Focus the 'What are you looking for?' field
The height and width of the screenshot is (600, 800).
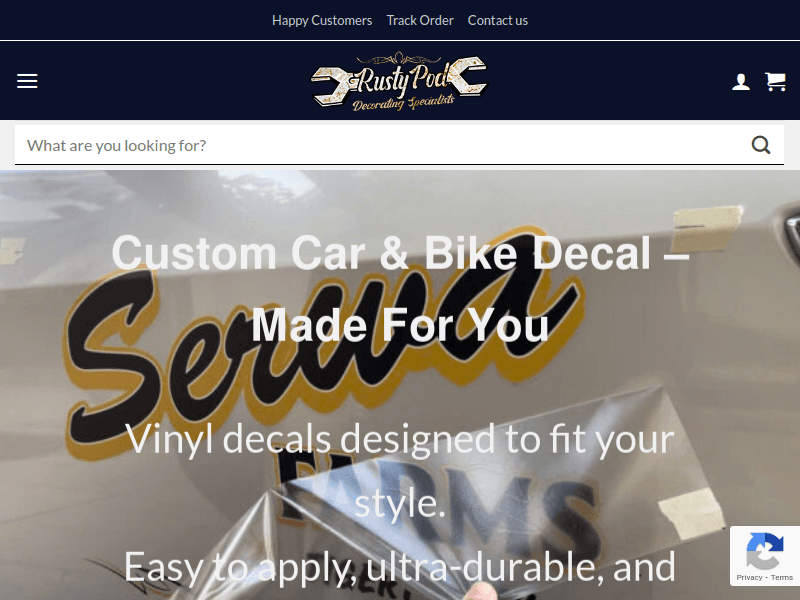pos(383,145)
